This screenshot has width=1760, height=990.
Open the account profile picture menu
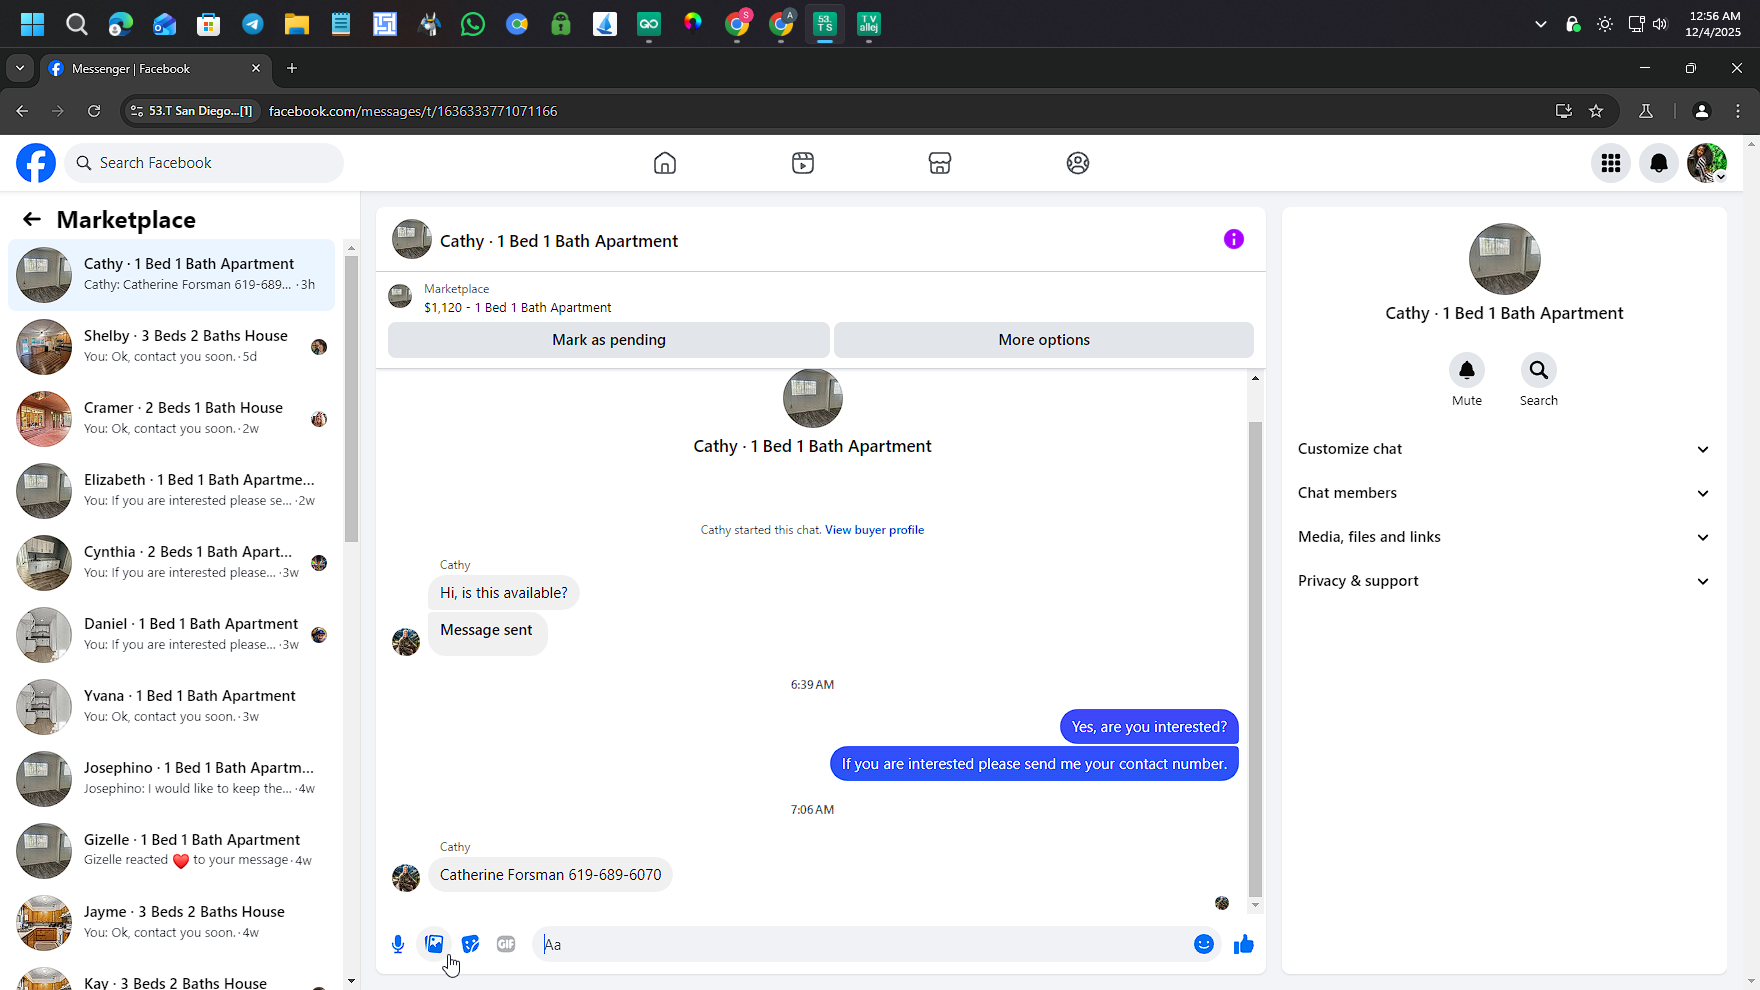pos(1707,163)
